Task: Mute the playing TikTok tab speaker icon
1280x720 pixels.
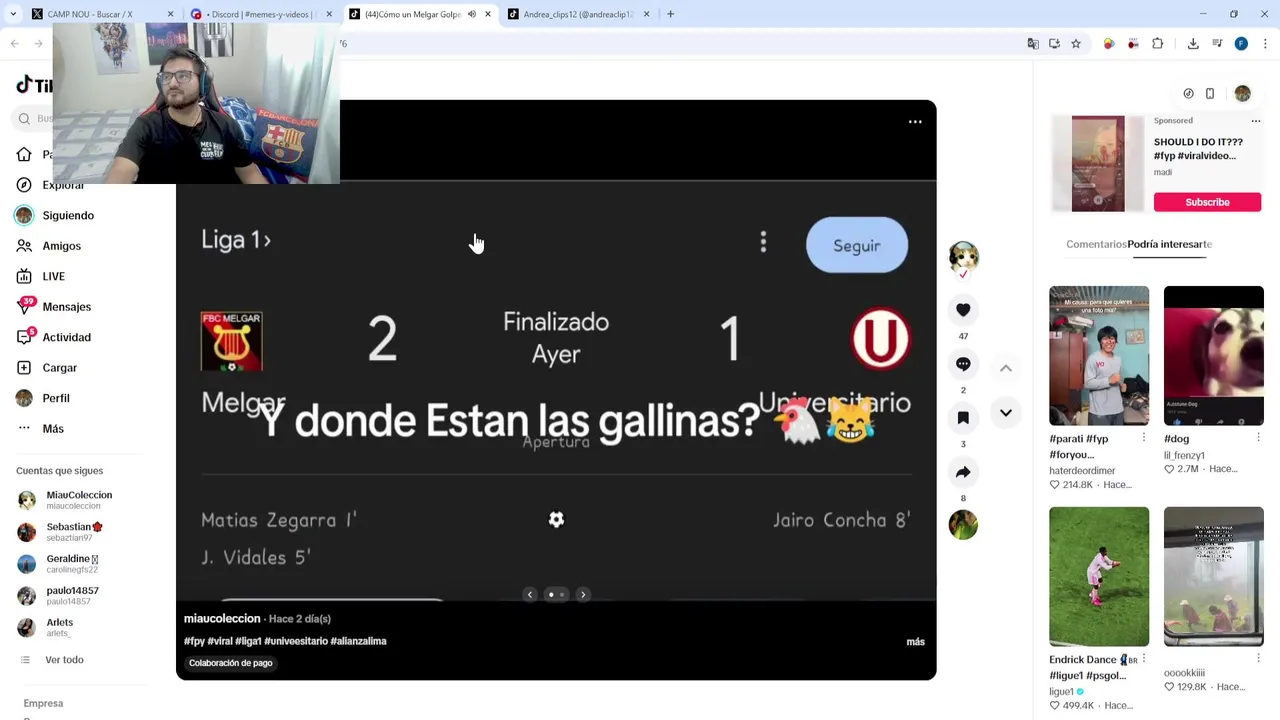Action: point(472,14)
